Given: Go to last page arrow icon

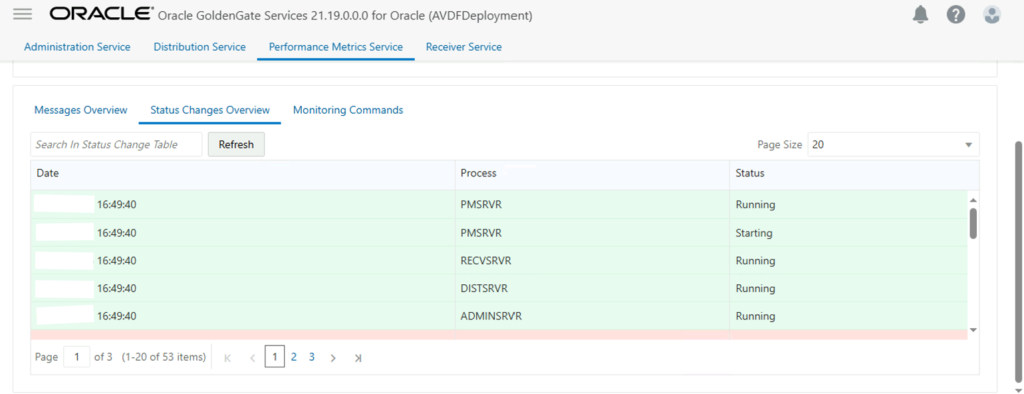Looking at the screenshot, I should pos(358,357).
